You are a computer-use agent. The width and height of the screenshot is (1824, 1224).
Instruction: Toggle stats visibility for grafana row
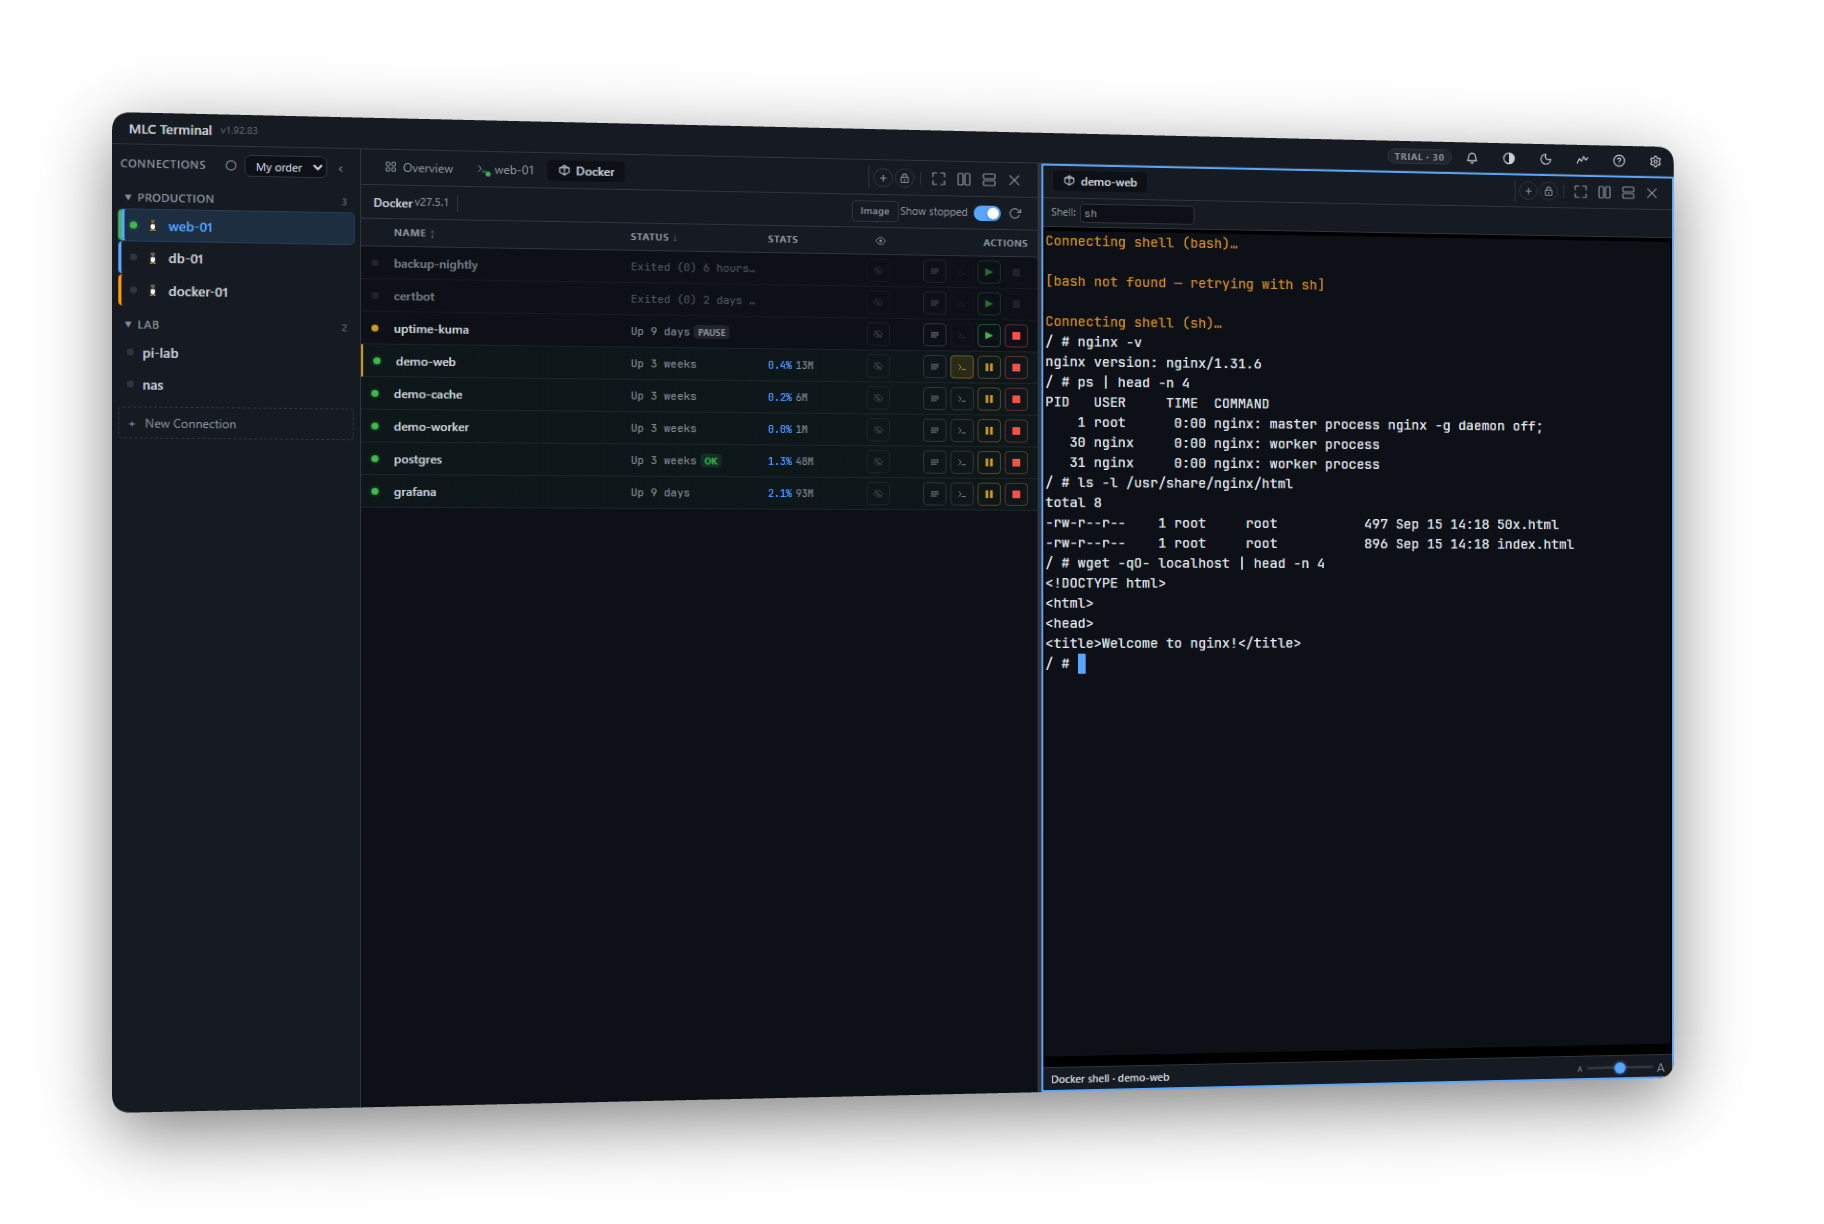coord(879,493)
